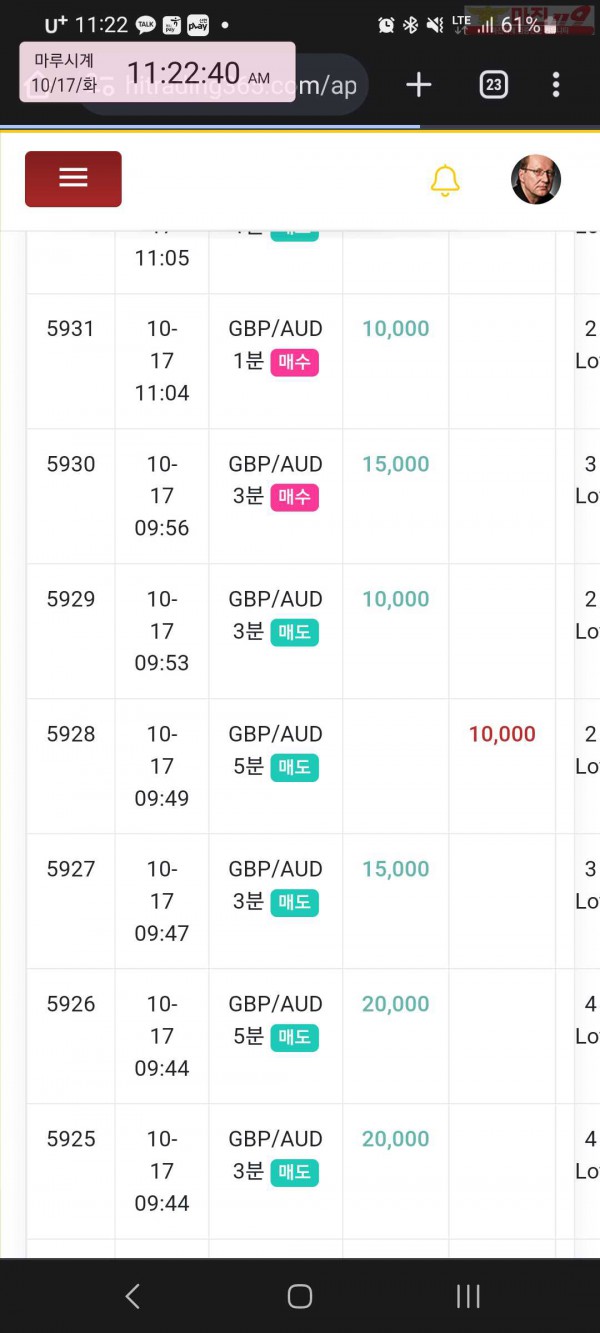600x1333 pixels.
Task: Open the tab switcher showing 23 tabs
Action: click(493, 85)
